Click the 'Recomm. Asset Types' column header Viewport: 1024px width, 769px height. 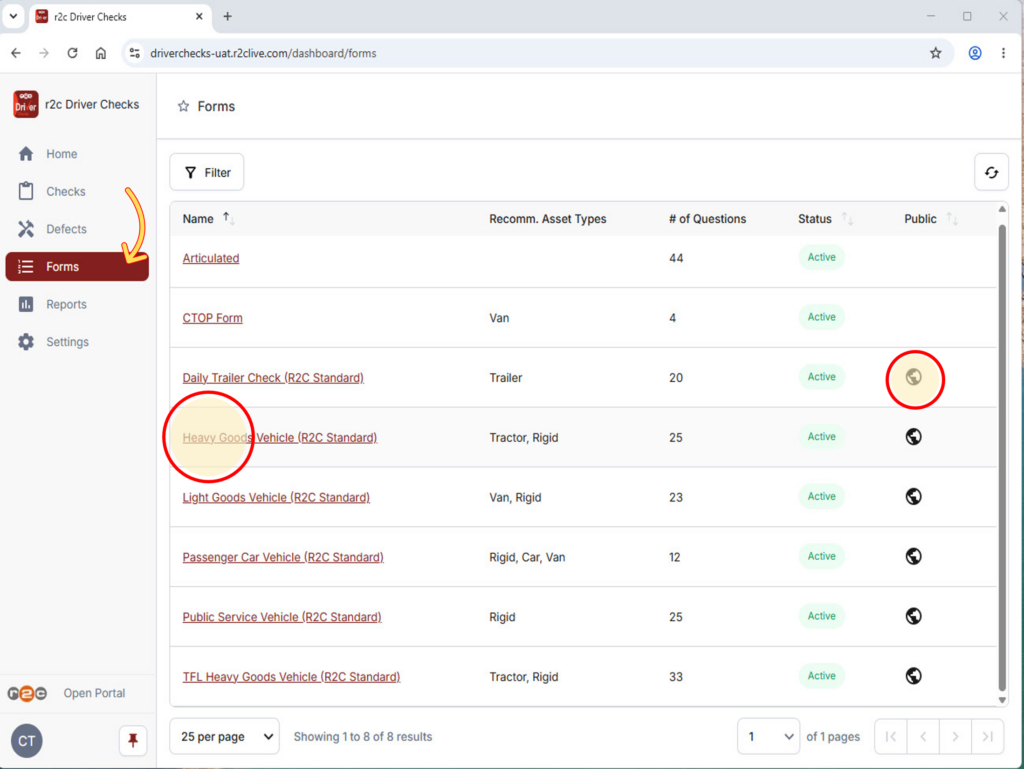(547, 219)
